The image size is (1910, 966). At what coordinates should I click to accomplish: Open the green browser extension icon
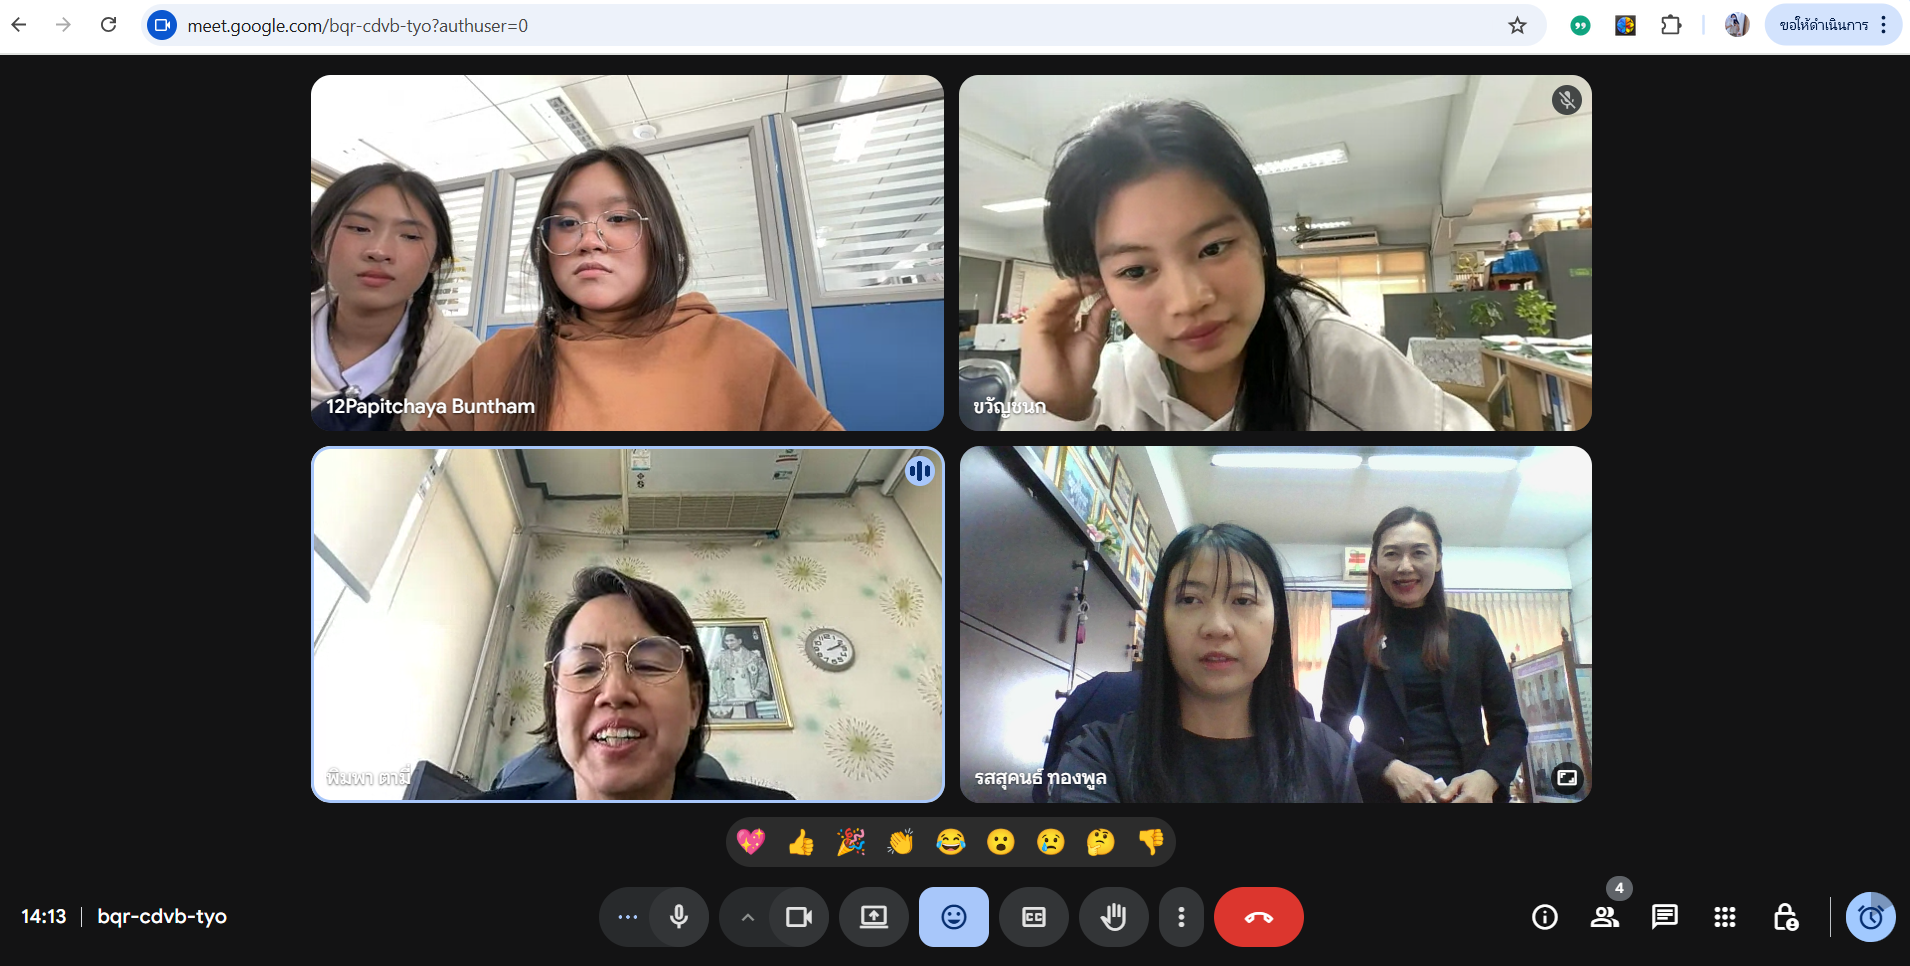pos(1580,25)
